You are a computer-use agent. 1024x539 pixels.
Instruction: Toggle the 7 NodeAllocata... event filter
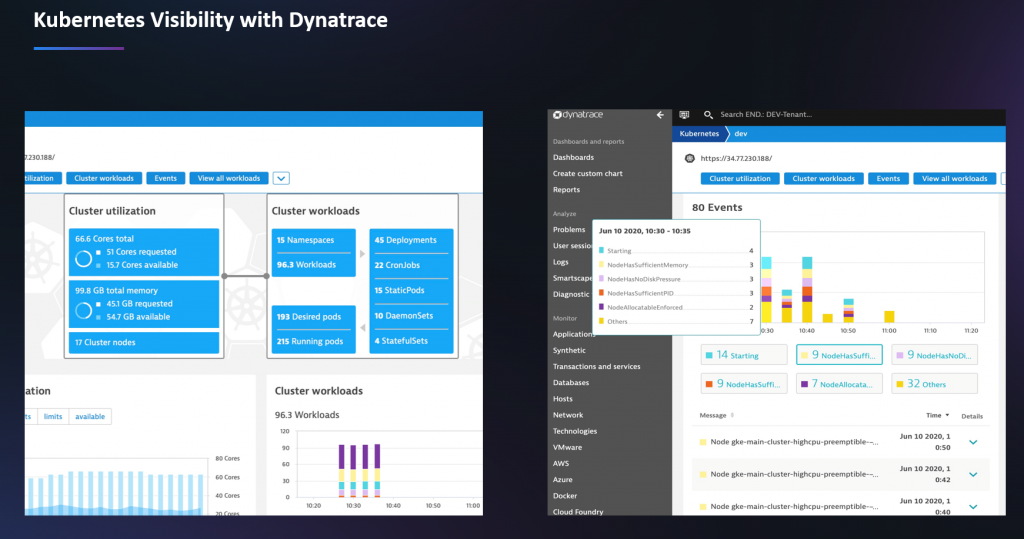(x=839, y=384)
